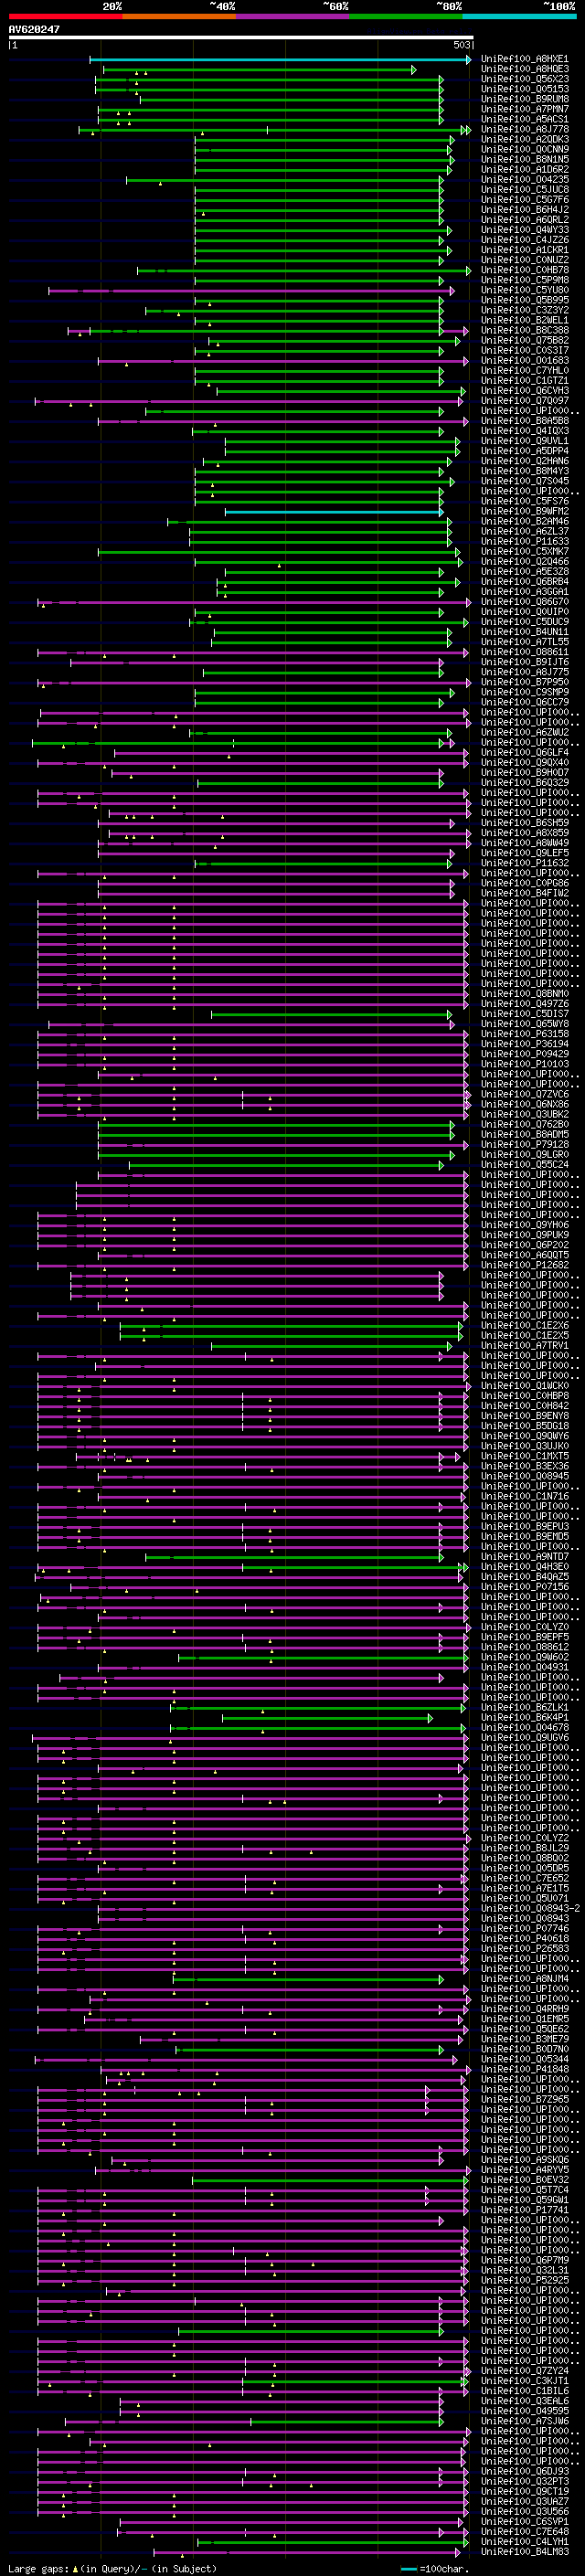
Task: Open hit UniRef100_A5DPP4
Action: [524, 451]
